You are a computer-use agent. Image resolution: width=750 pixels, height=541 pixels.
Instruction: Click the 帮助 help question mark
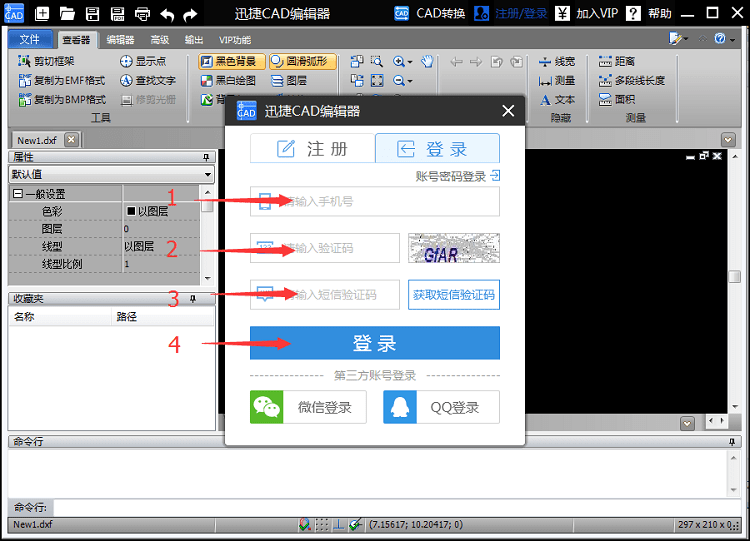coord(633,13)
